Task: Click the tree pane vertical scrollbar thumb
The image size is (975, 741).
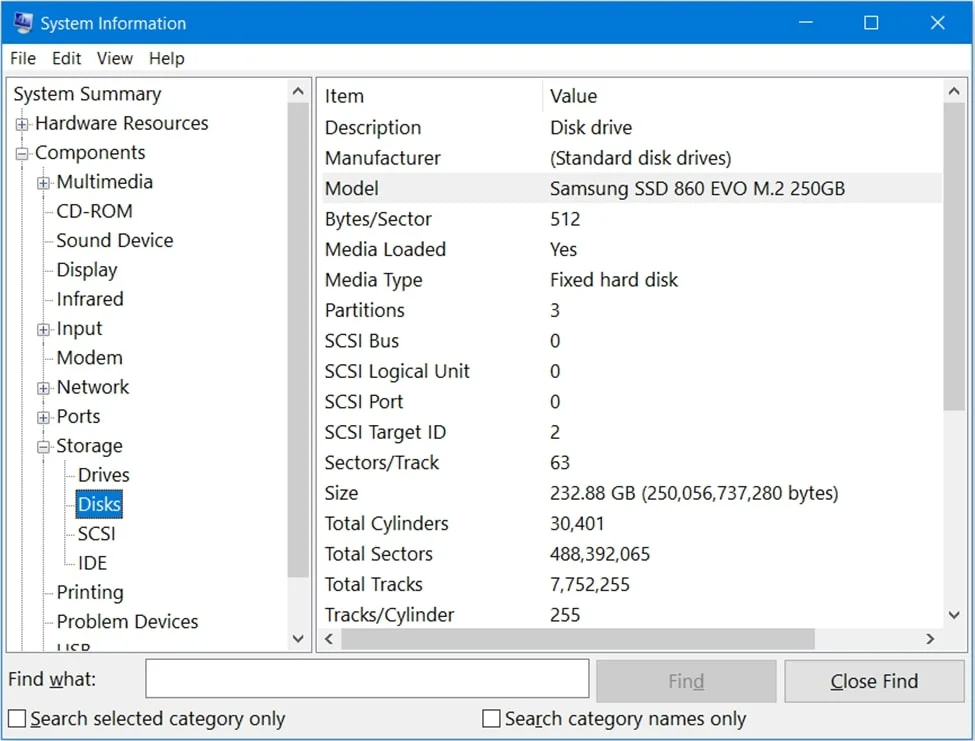Action: pos(298,340)
